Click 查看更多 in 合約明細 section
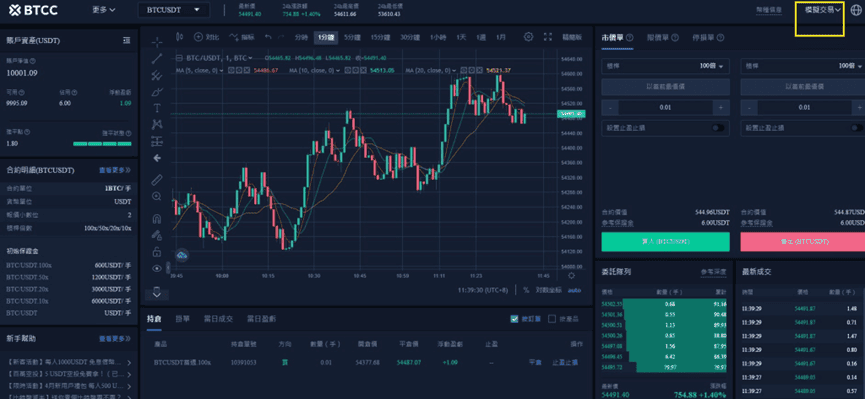This screenshot has height=399, width=865. (x=115, y=170)
